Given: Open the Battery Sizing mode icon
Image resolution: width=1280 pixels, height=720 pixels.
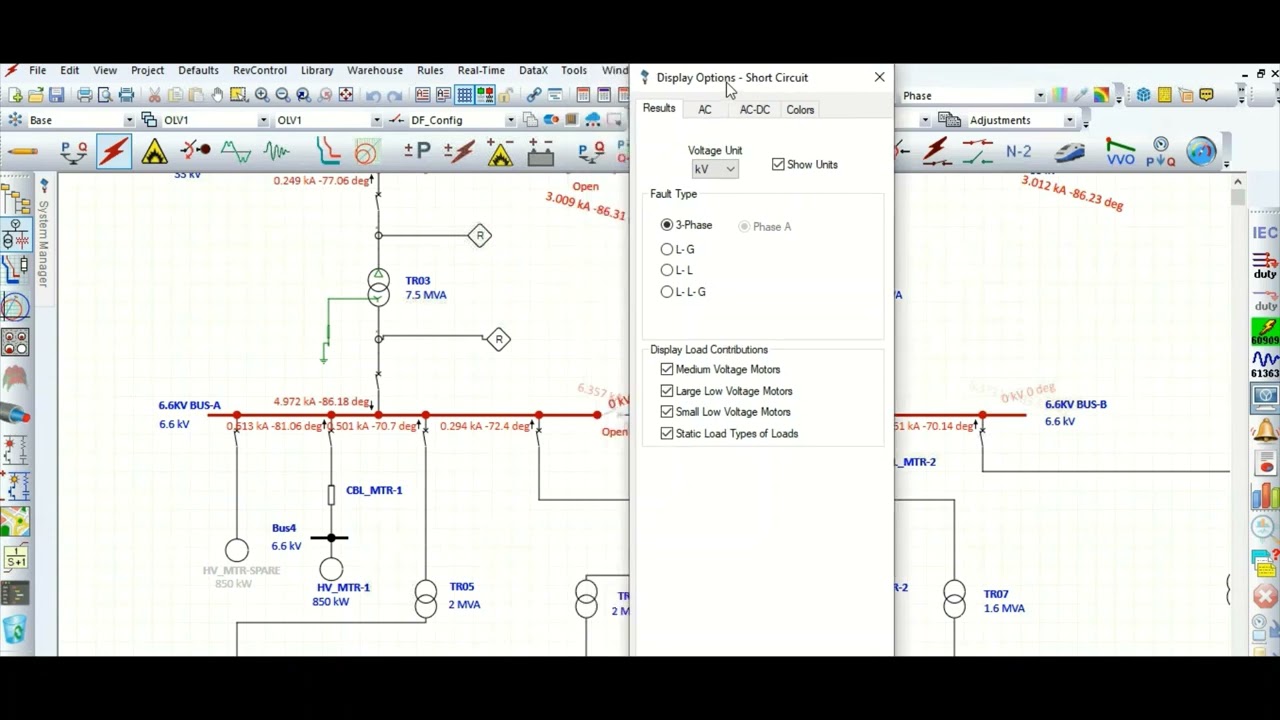Looking at the screenshot, I should (541, 152).
